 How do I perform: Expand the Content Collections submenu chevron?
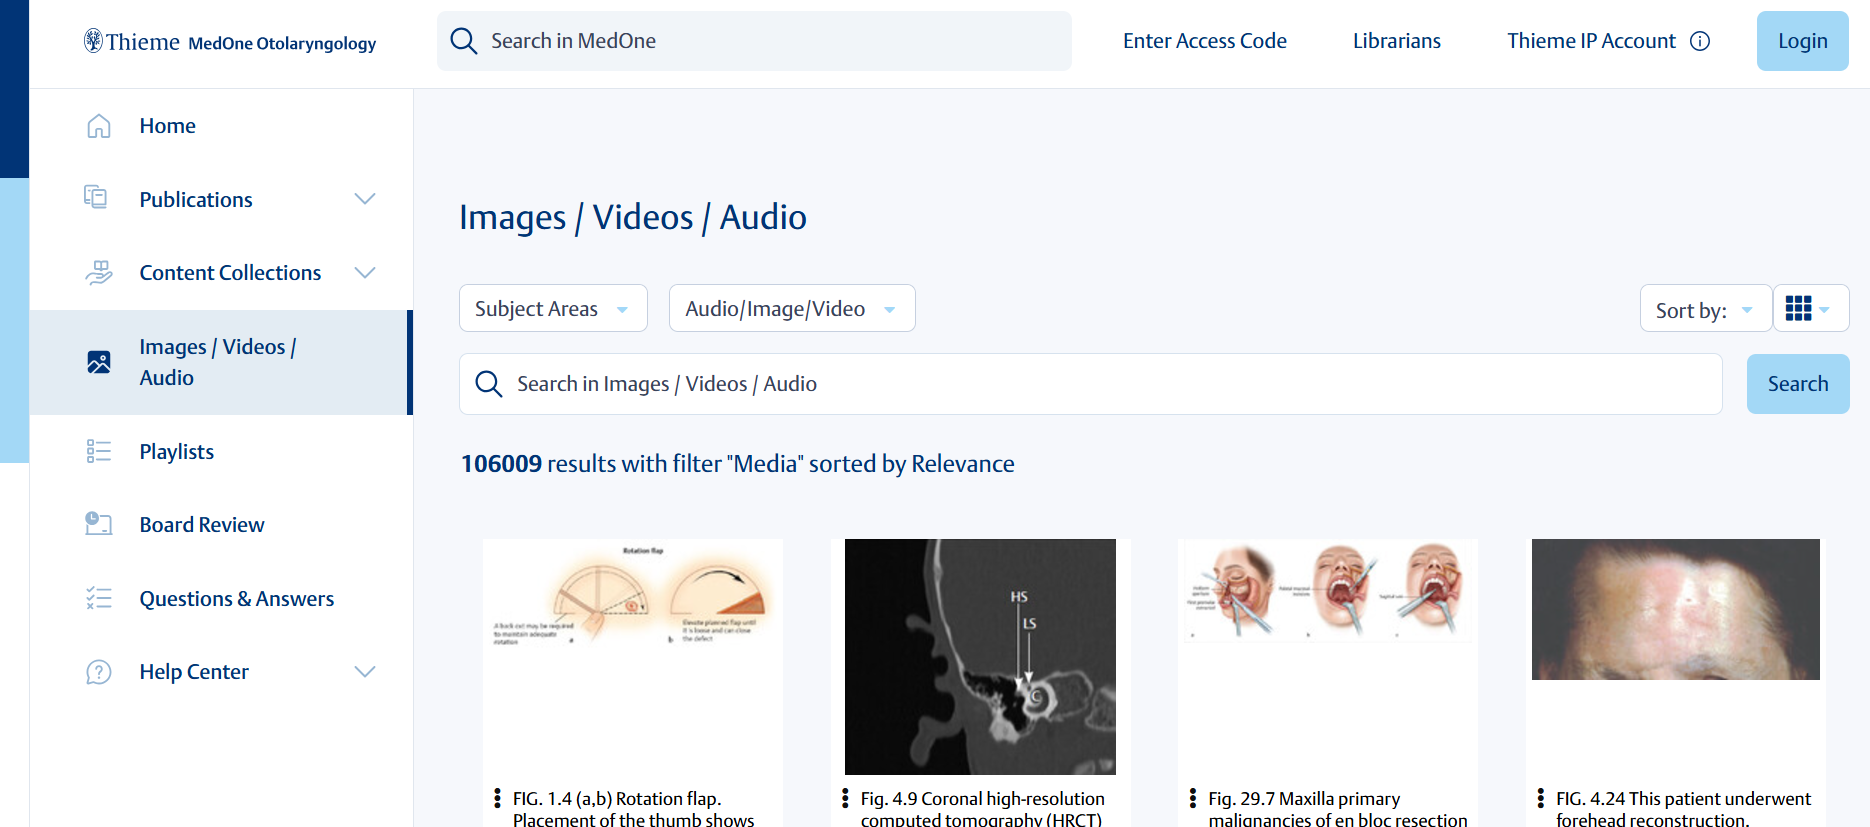pyautogui.click(x=365, y=272)
